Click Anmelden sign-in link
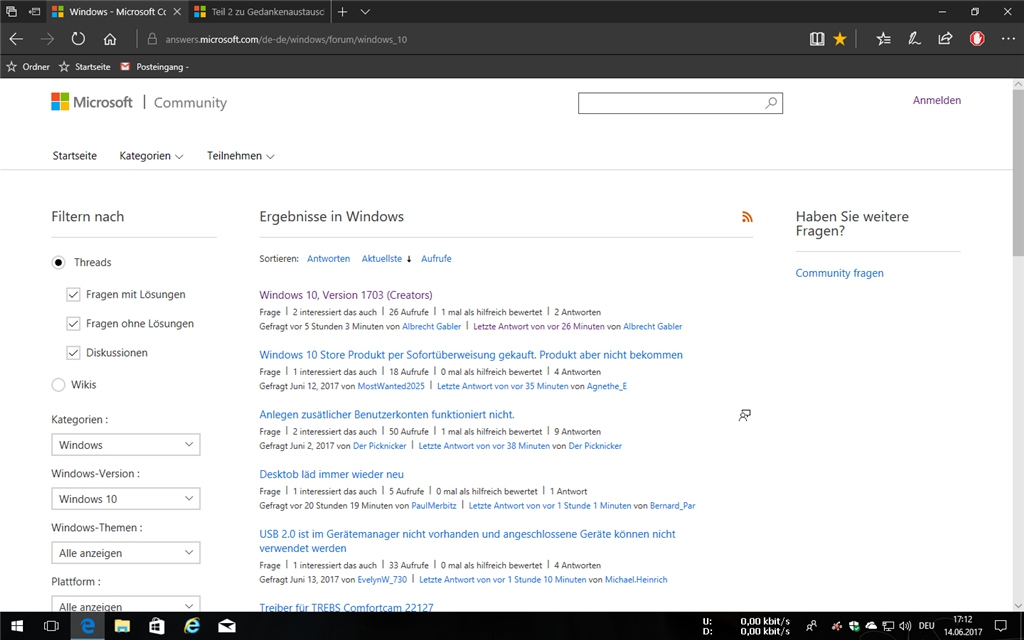Viewport: 1024px width, 640px height. pos(936,100)
